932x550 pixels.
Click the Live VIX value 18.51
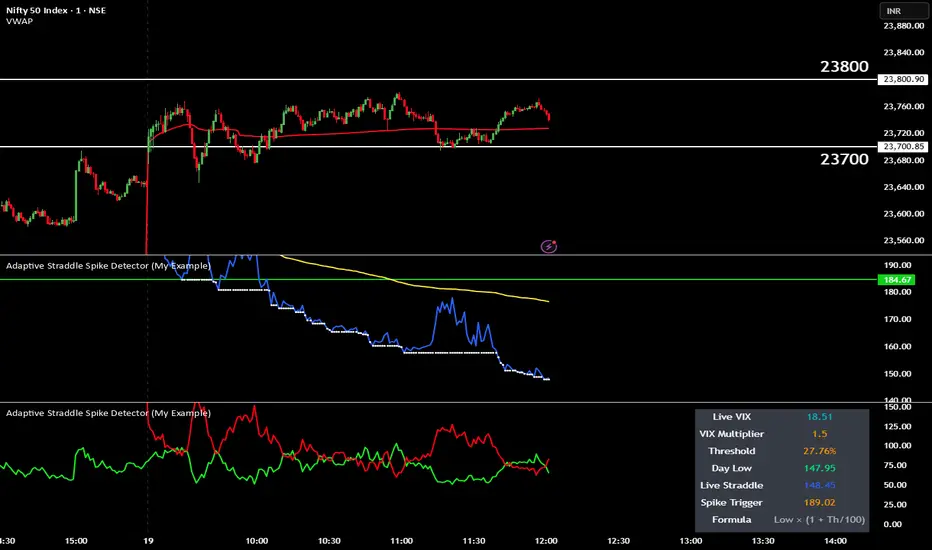tap(820, 417)
